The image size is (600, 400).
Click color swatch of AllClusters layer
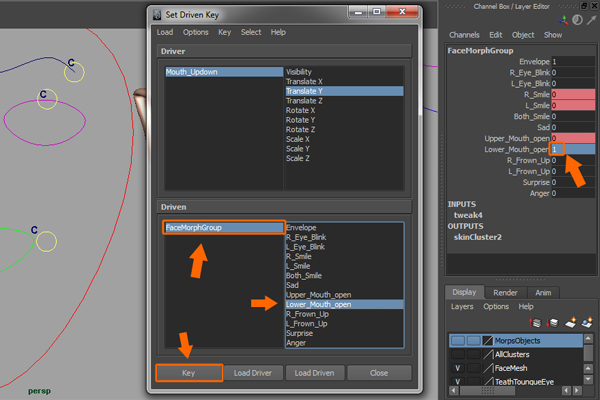click(488, 354)
